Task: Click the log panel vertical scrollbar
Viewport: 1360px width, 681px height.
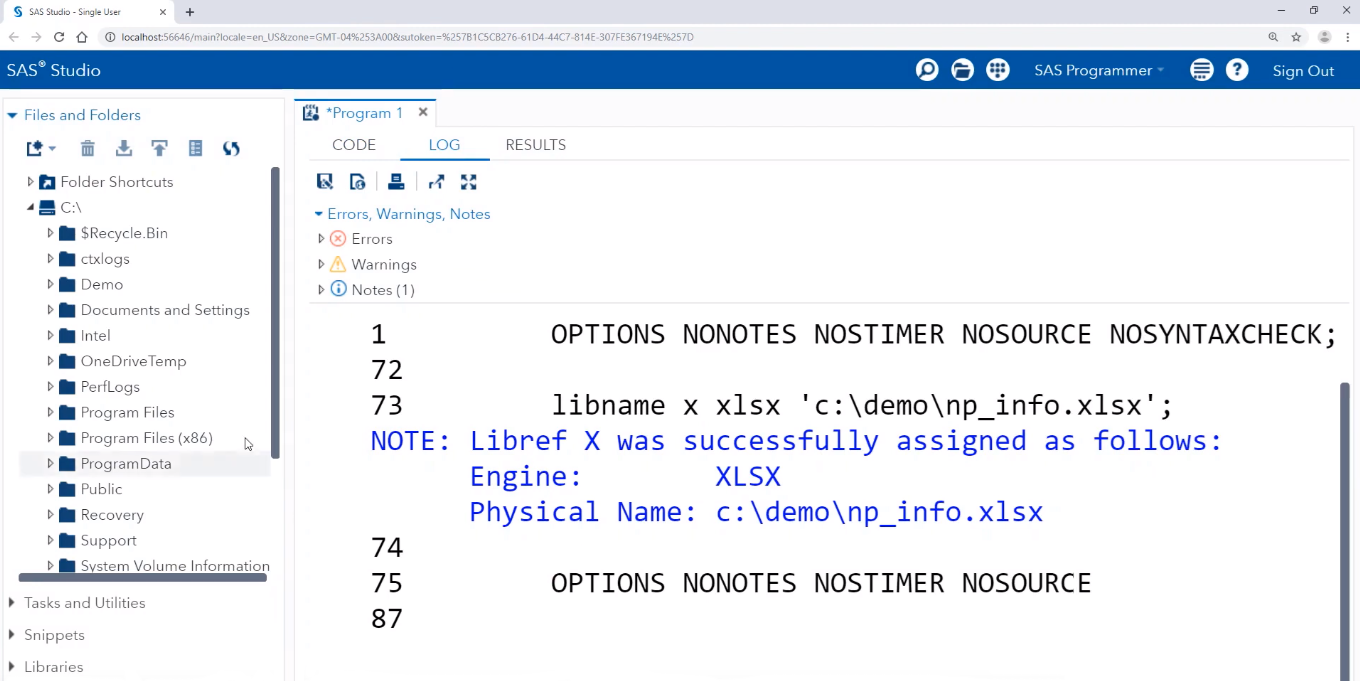Action: tap(1344, 530)
